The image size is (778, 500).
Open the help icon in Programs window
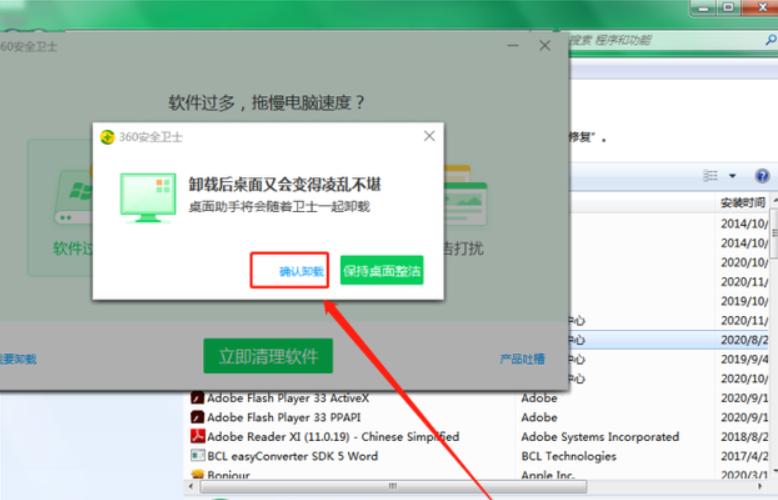[762, 176]
